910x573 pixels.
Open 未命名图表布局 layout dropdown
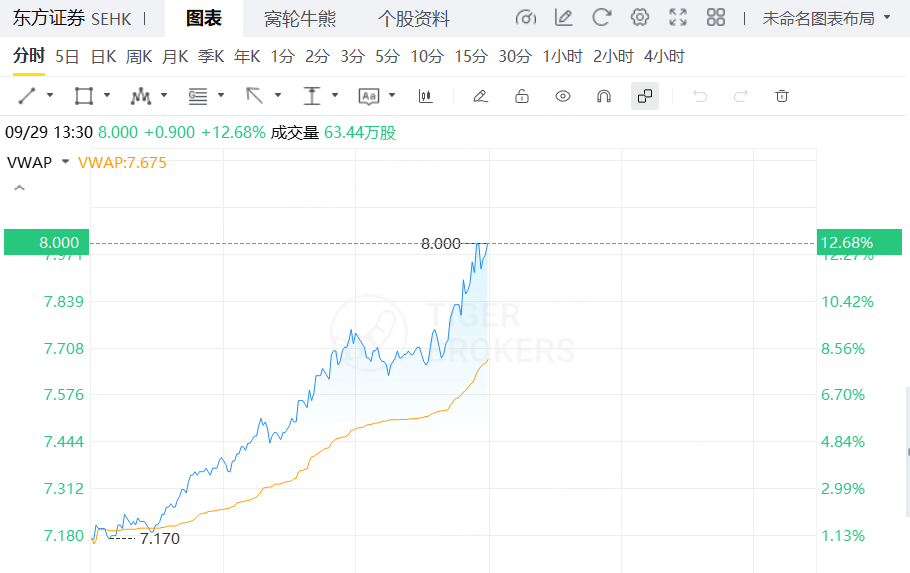click(x=826, y=19)
